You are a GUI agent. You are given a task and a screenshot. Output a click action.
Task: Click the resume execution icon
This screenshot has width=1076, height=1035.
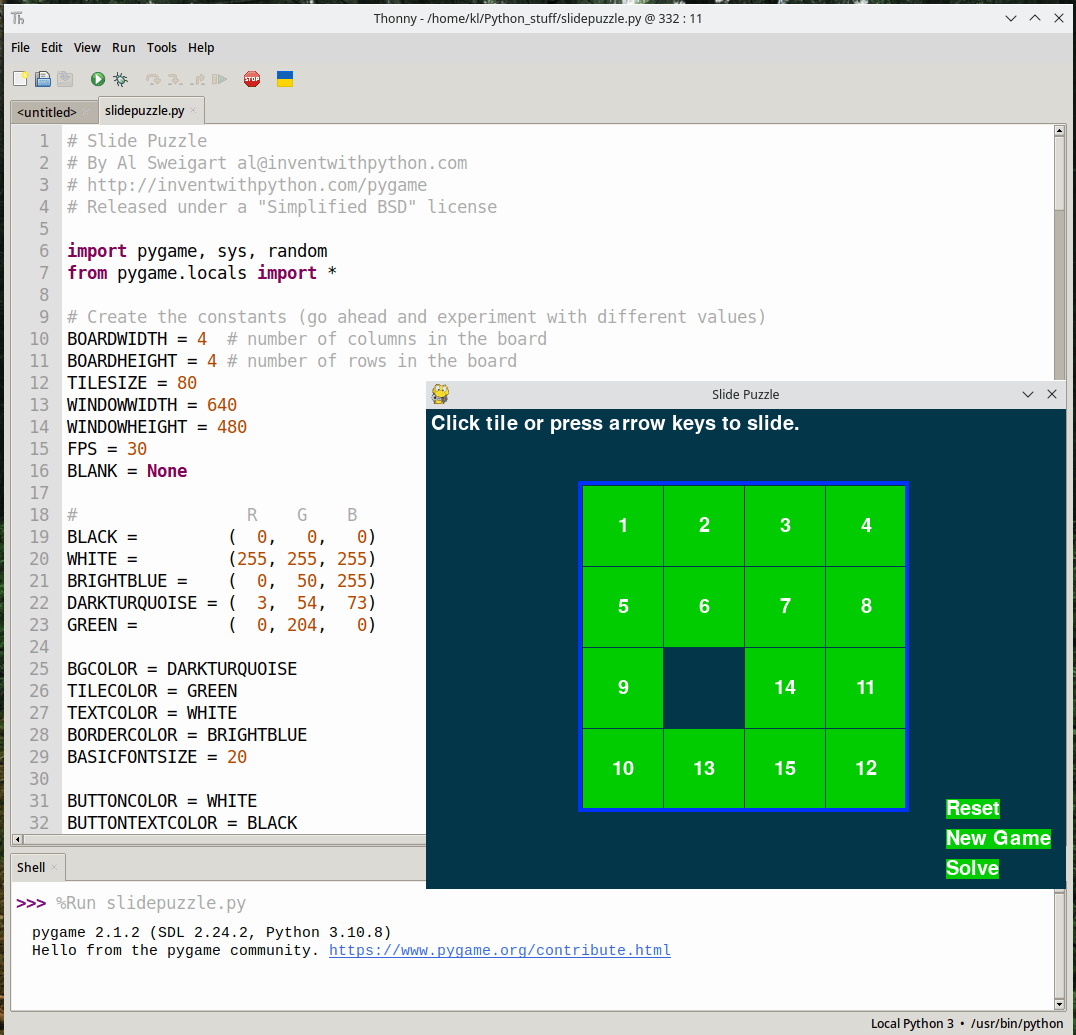[220, 78]
